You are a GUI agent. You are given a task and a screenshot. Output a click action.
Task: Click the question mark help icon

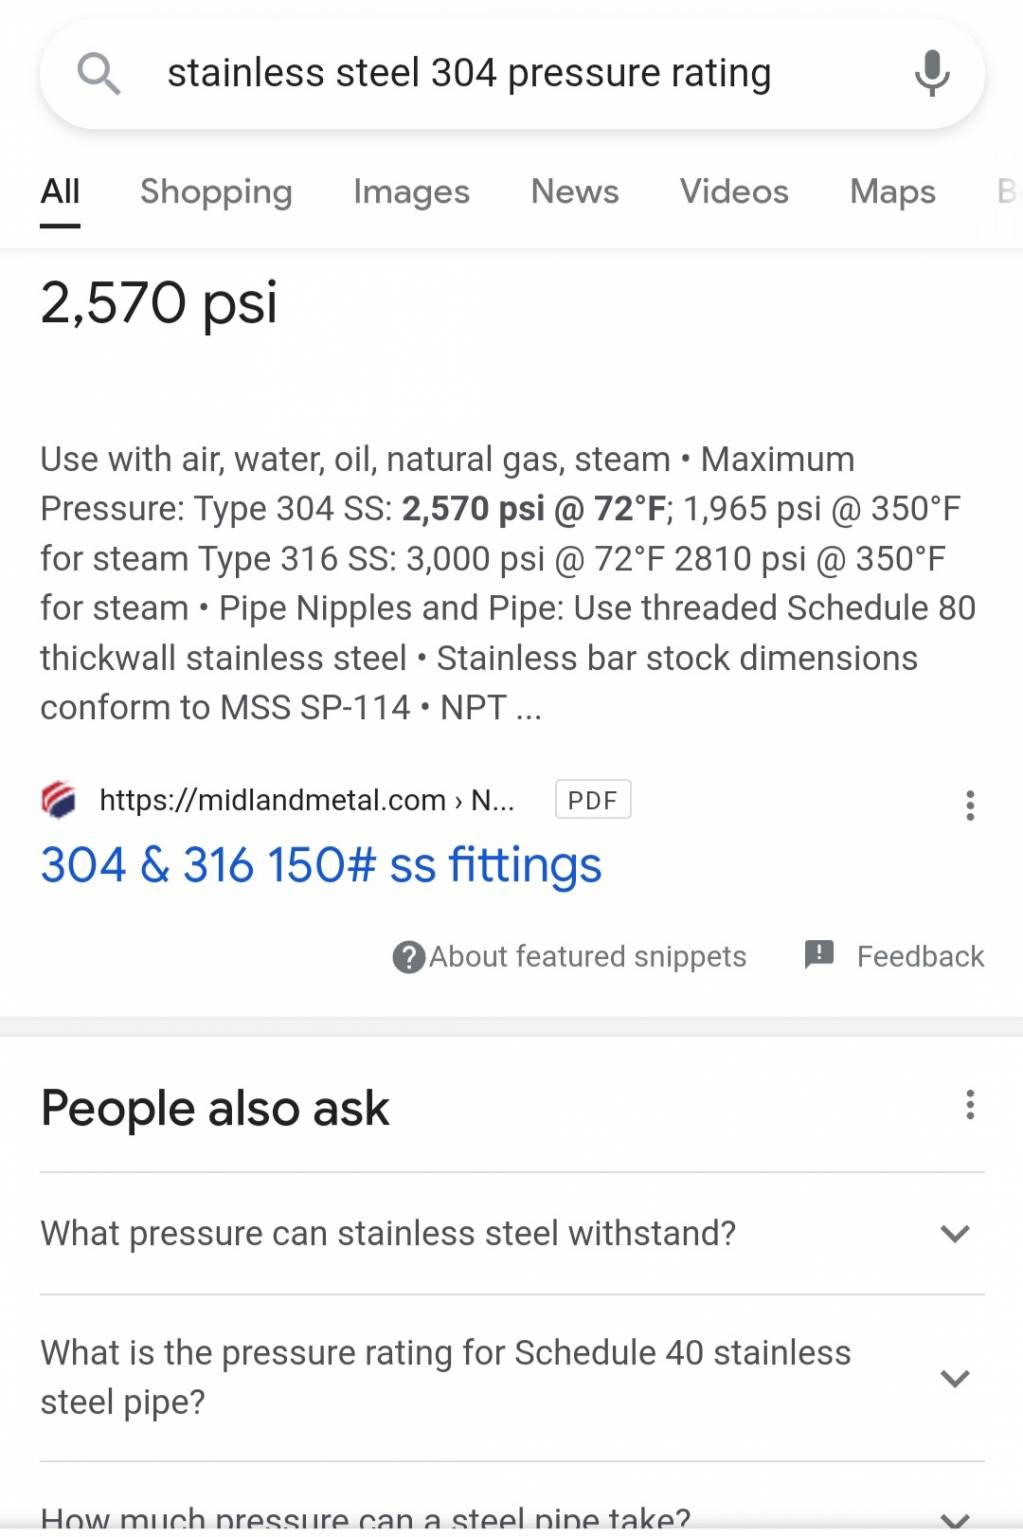(409, 957)
